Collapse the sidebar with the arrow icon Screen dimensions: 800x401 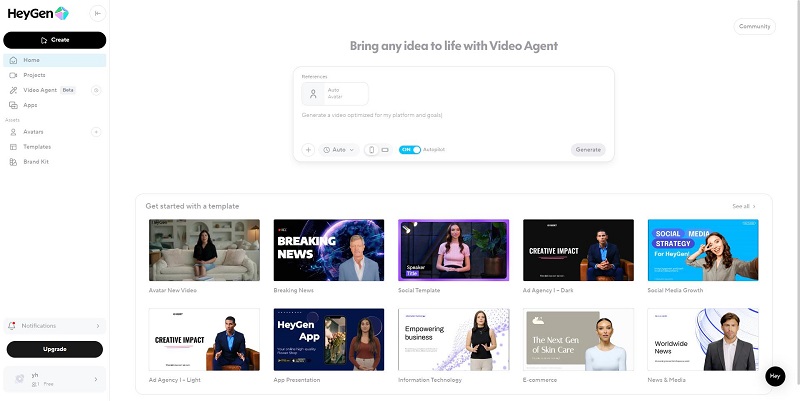pos(97,14)
